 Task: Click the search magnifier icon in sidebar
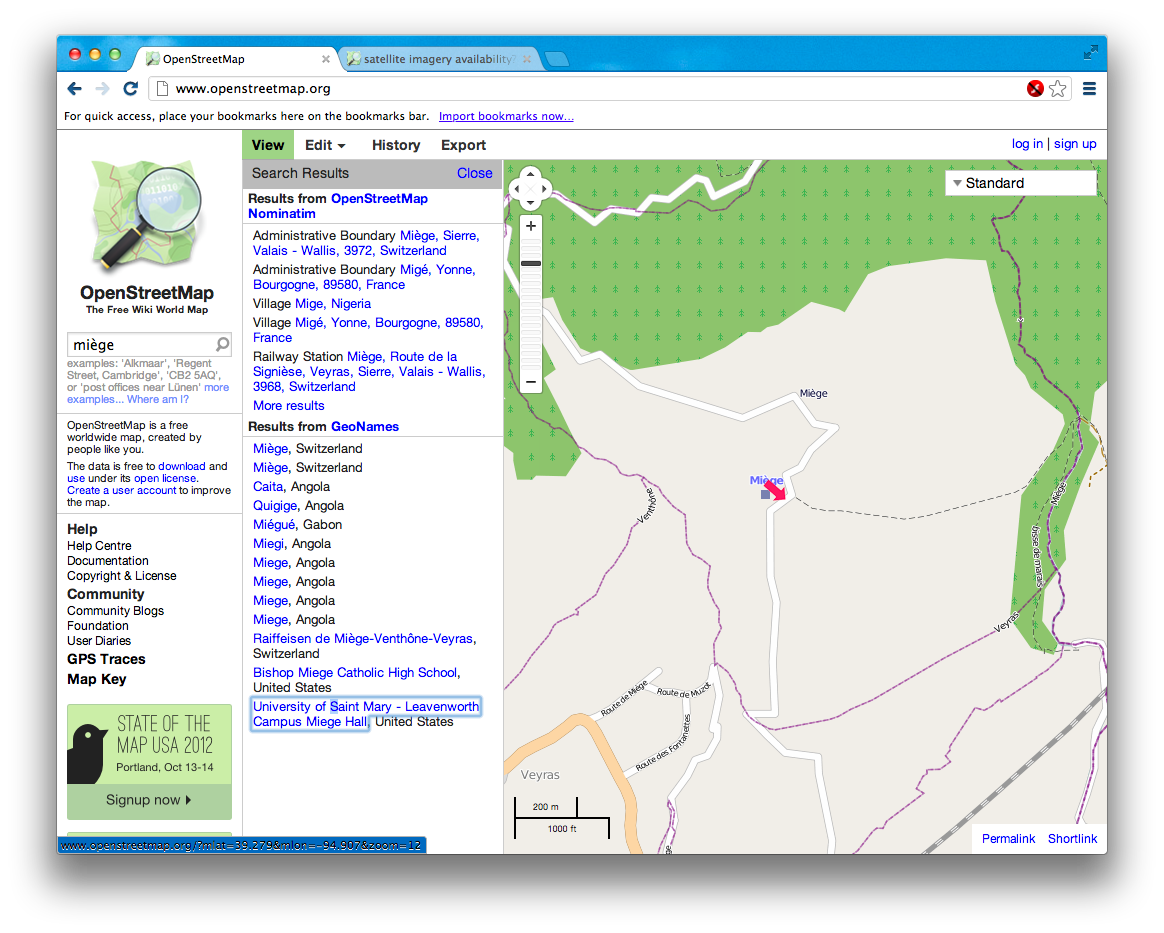click(x=222, y=345)
